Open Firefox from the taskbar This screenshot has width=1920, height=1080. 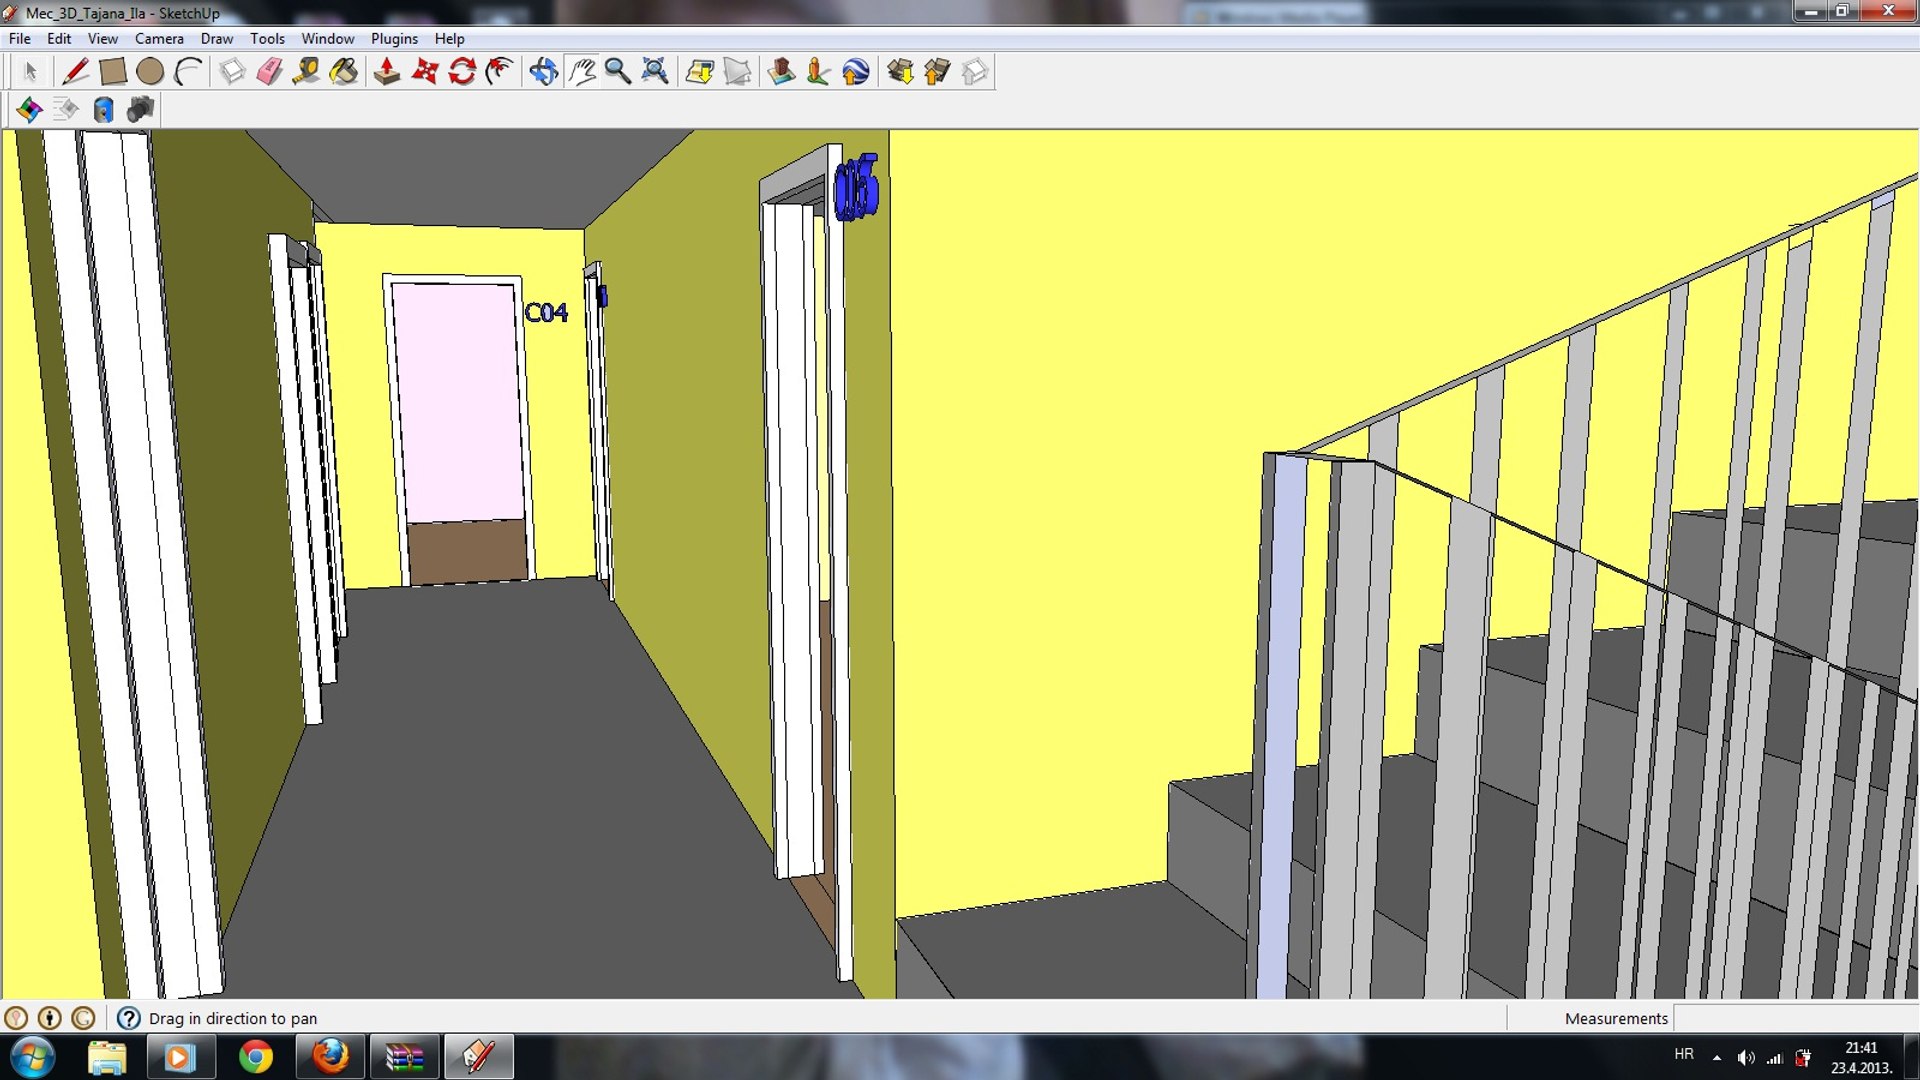tap(330, 1057)
